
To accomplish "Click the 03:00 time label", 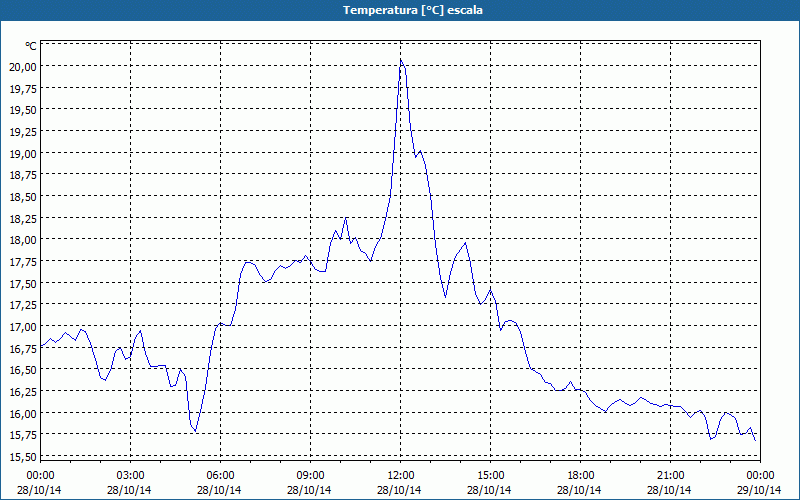I will point(130,475).
